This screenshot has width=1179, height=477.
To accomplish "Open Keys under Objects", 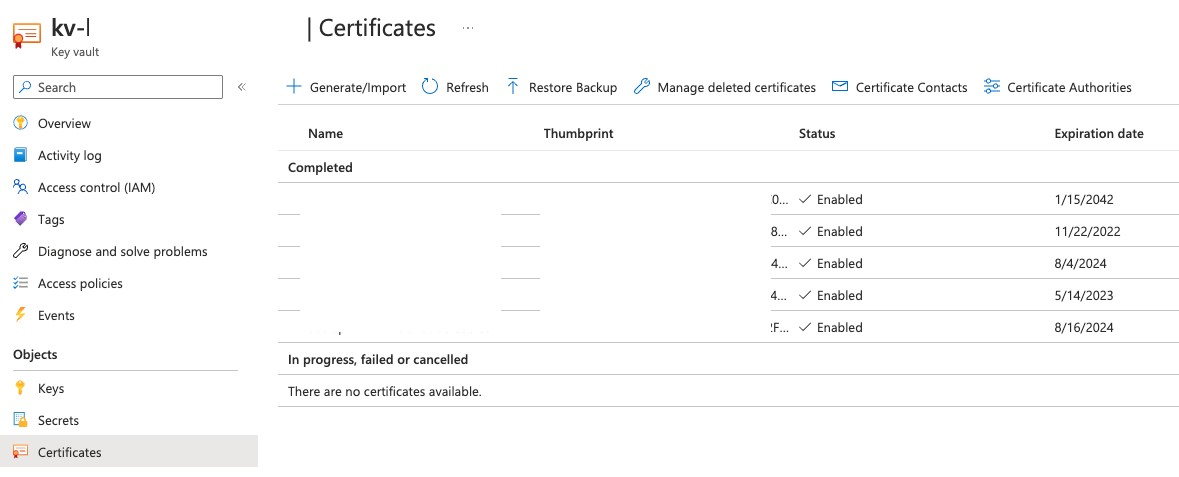I will 51,389.
